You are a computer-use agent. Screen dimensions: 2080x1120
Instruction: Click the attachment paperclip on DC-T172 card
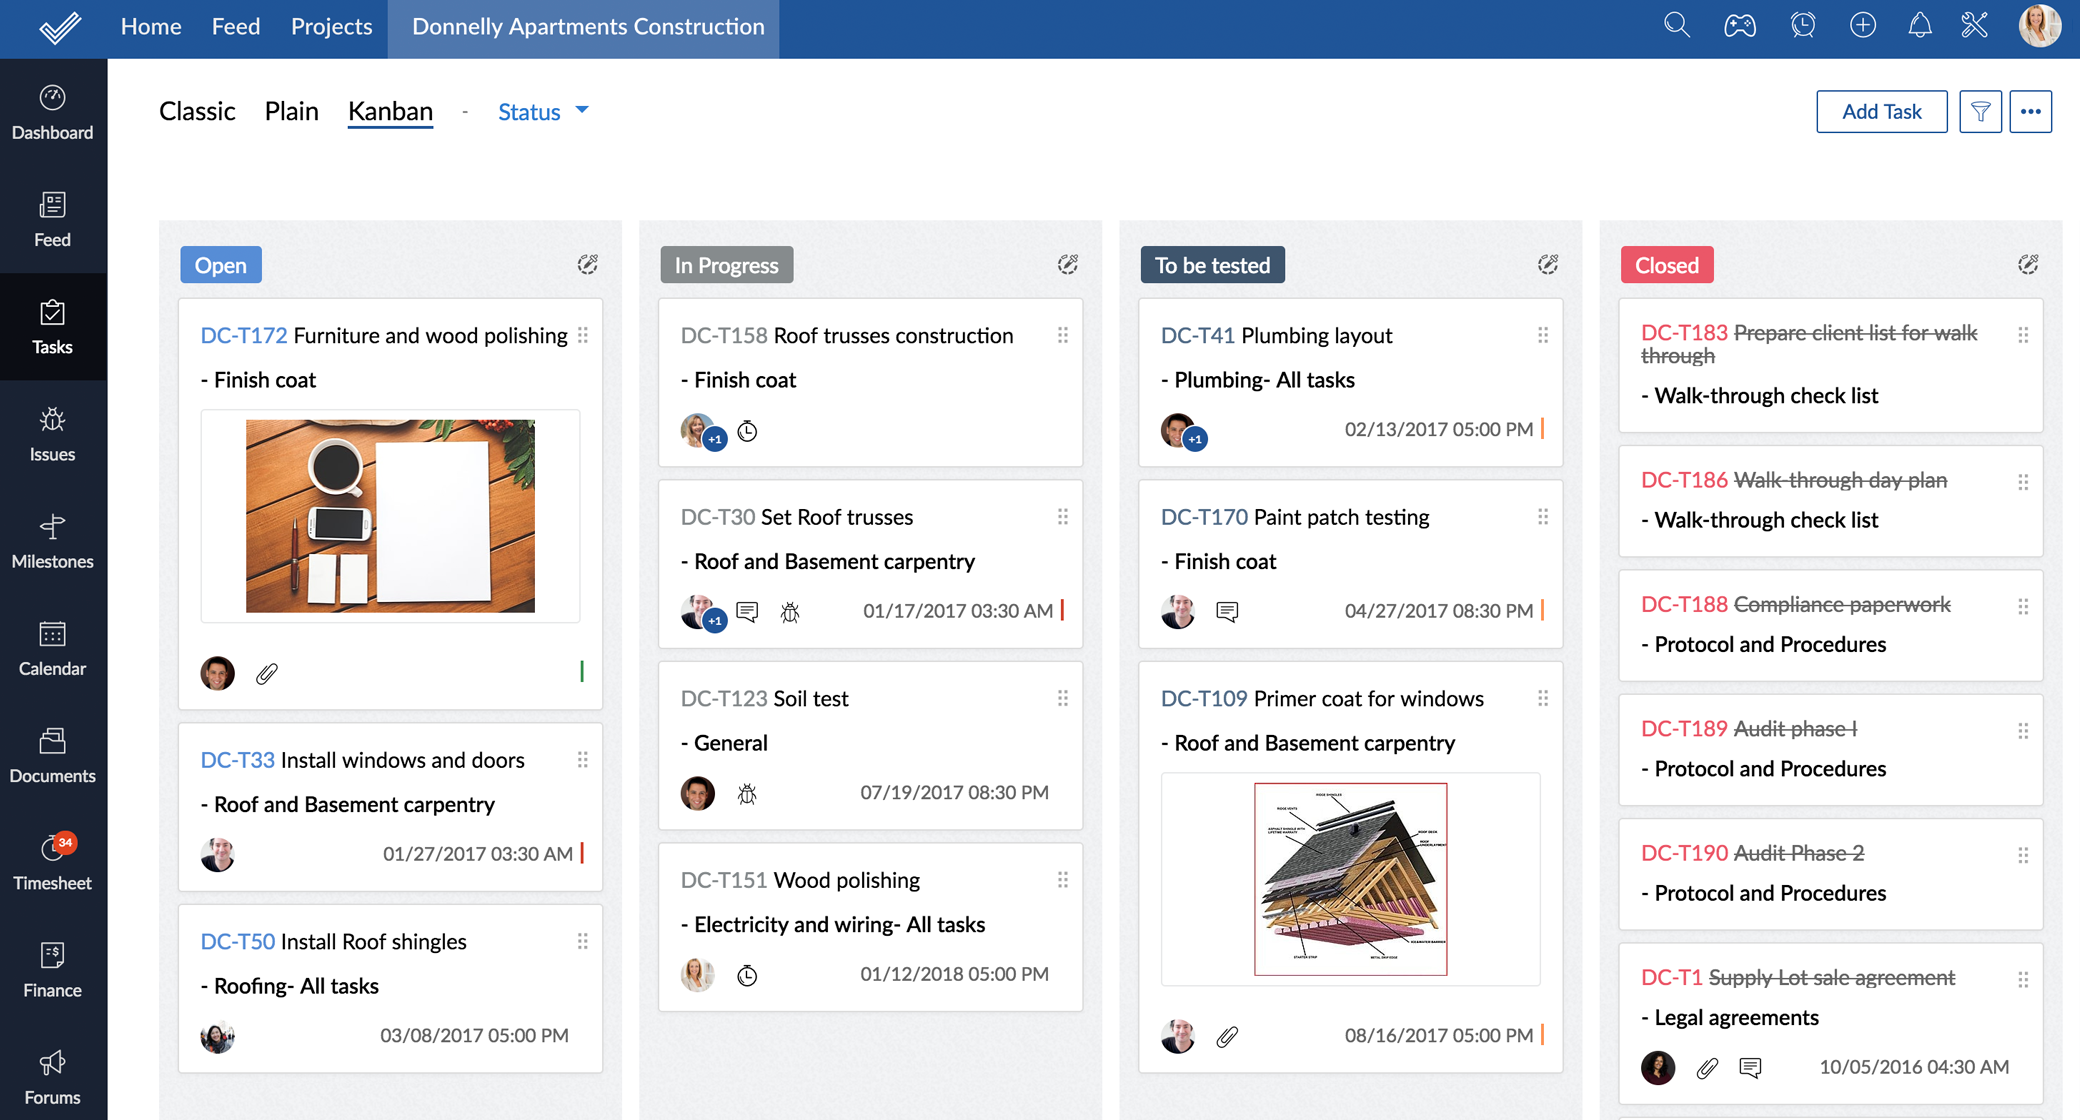pyautogui.click(x=267, y=674)
